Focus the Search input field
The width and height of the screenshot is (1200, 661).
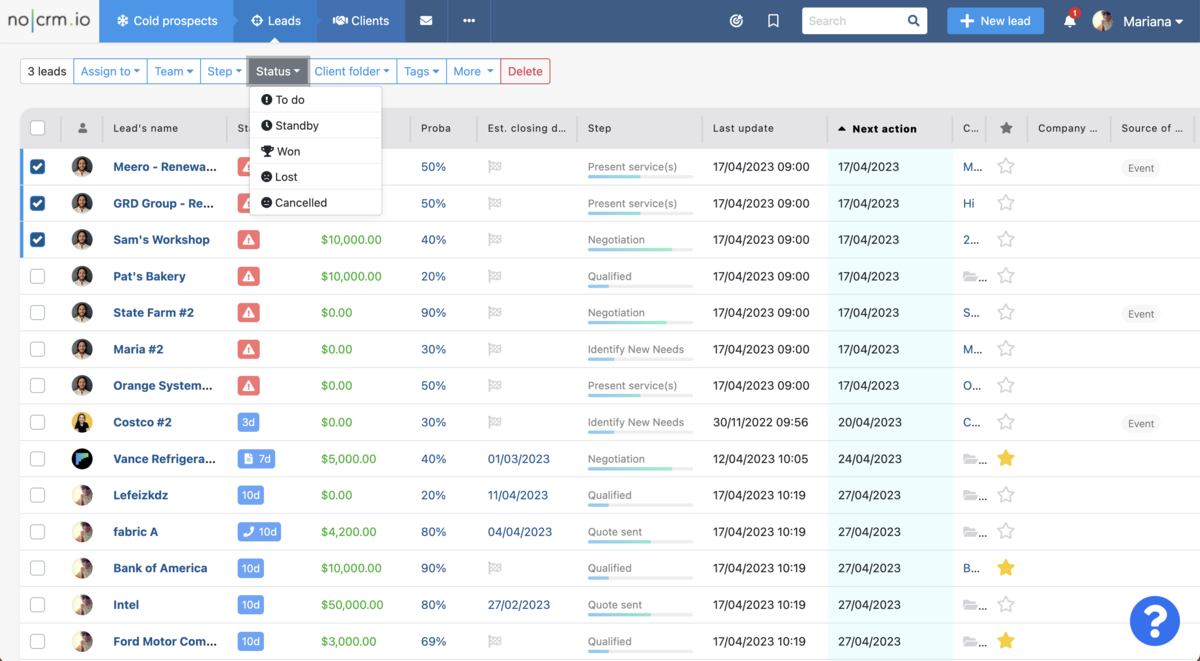pyautogui.click(x=853, y=21)
